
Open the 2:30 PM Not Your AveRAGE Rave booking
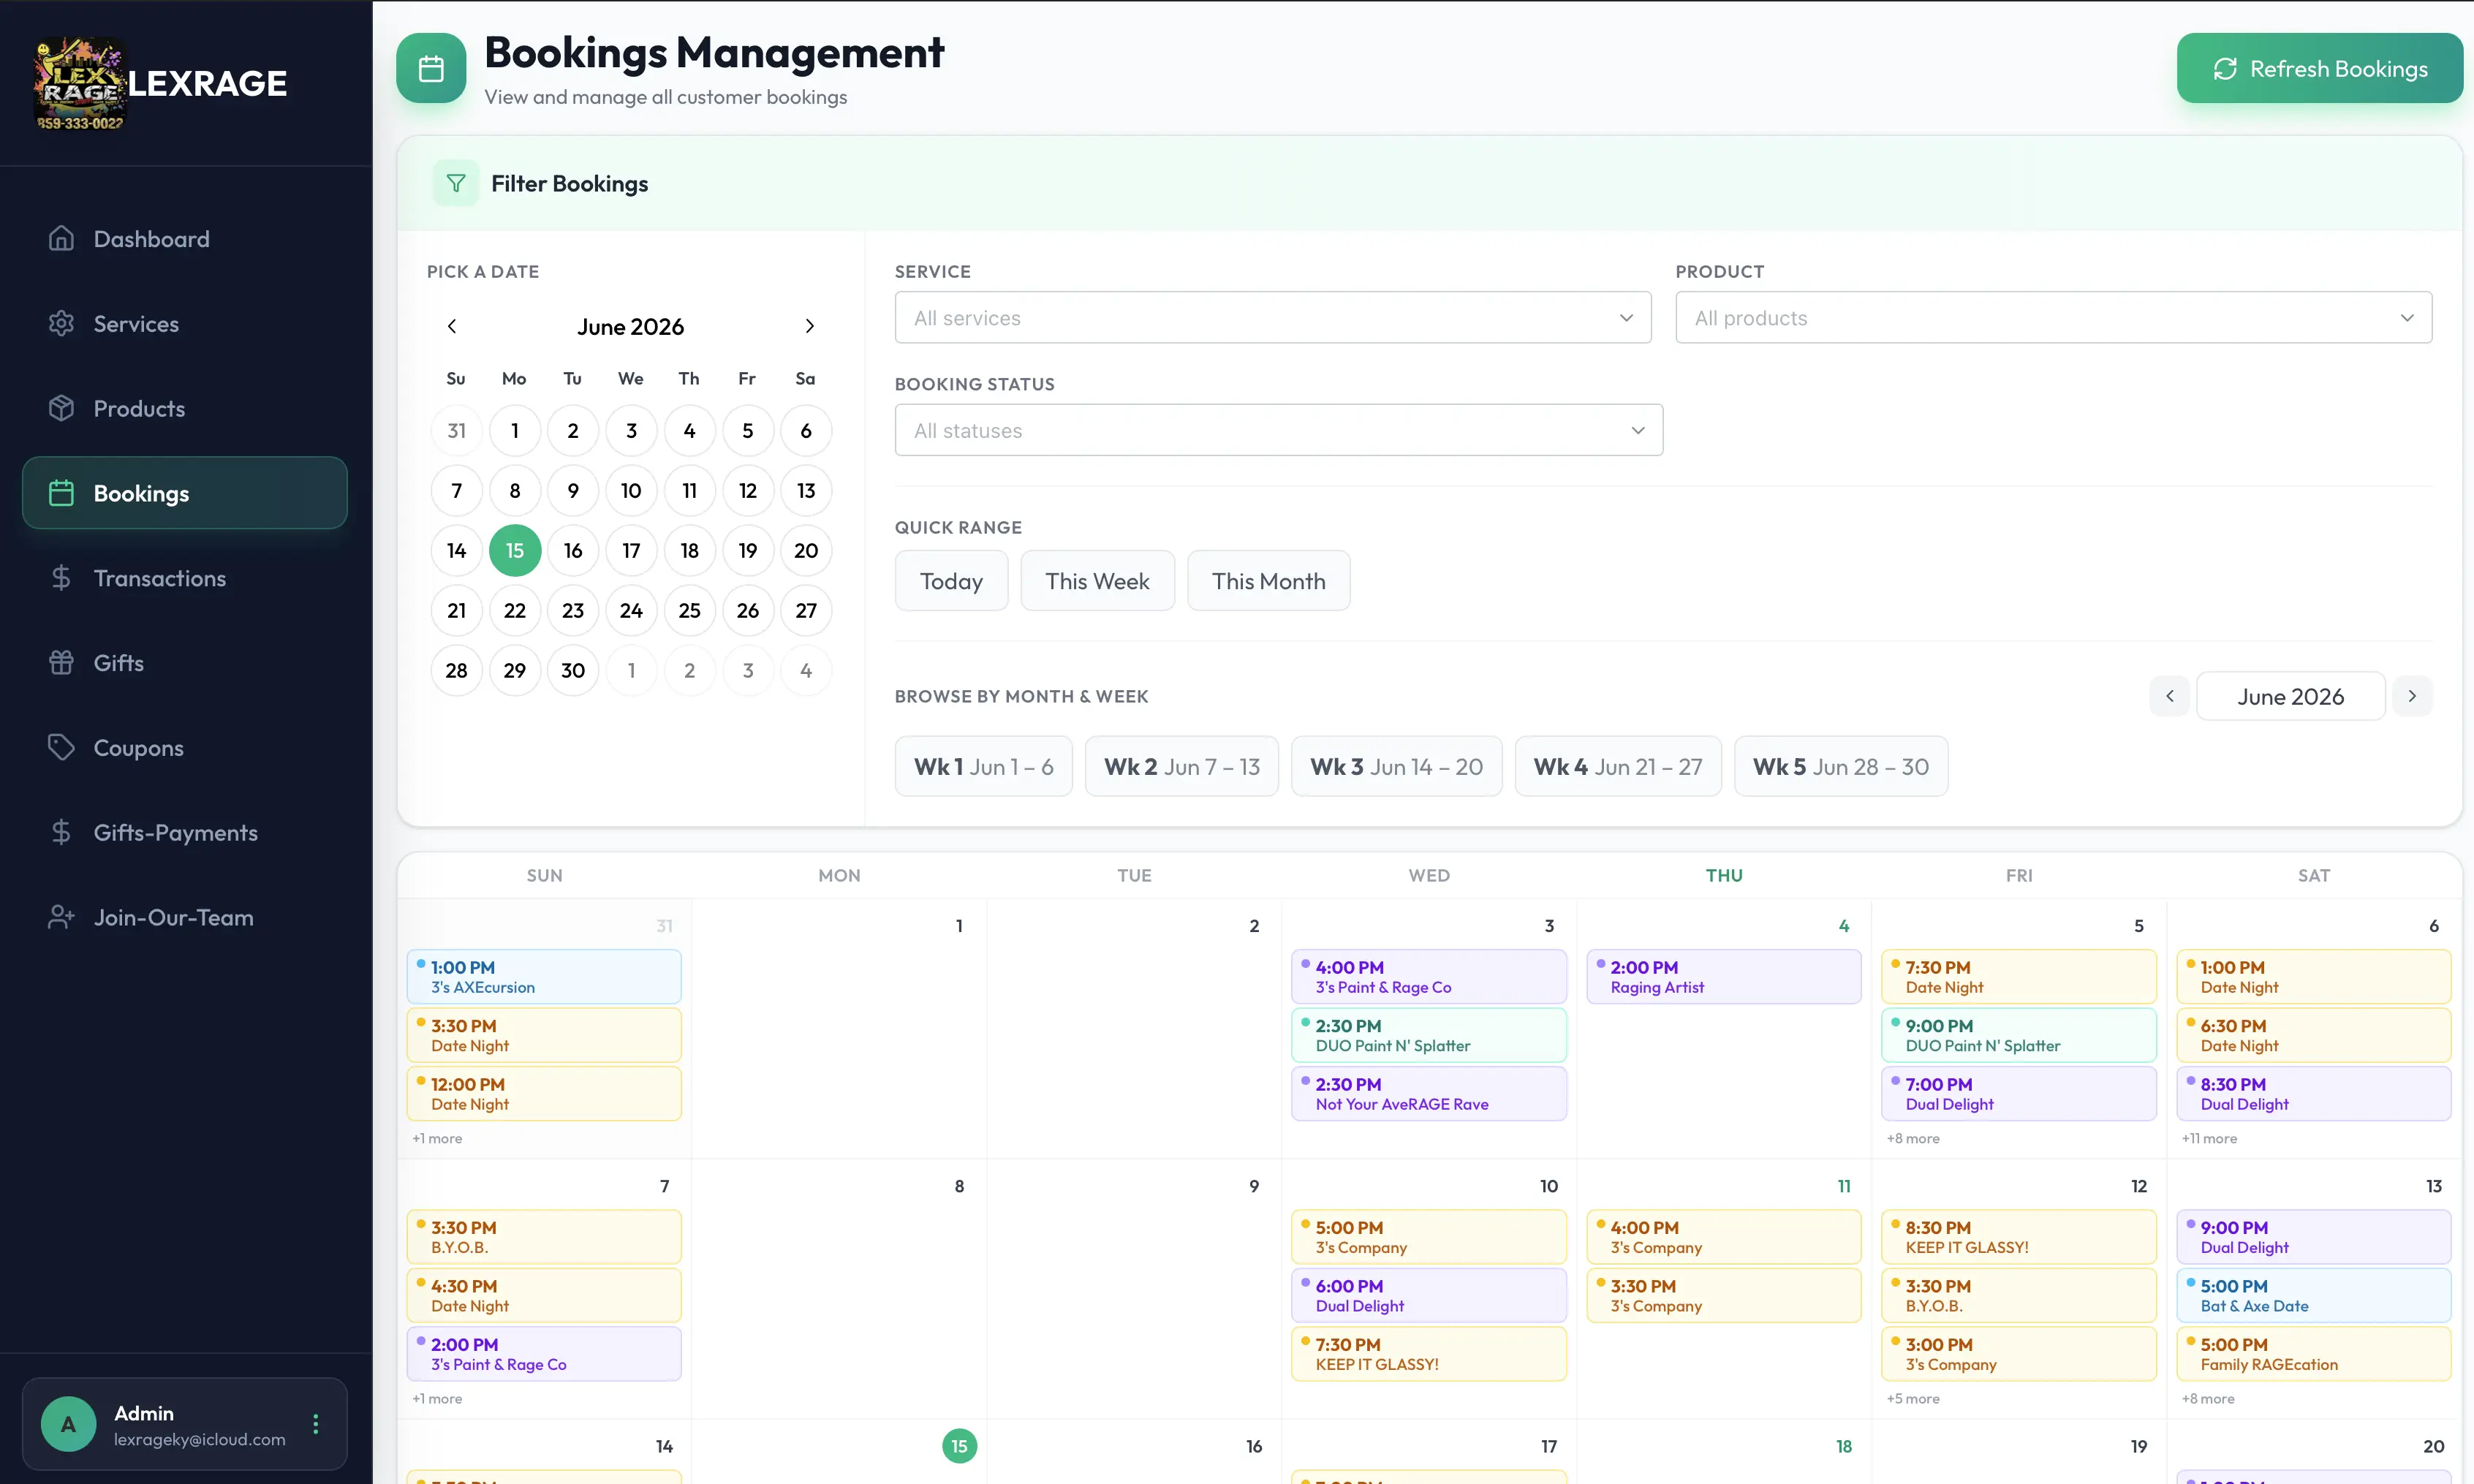(x=1429, y=1094)
